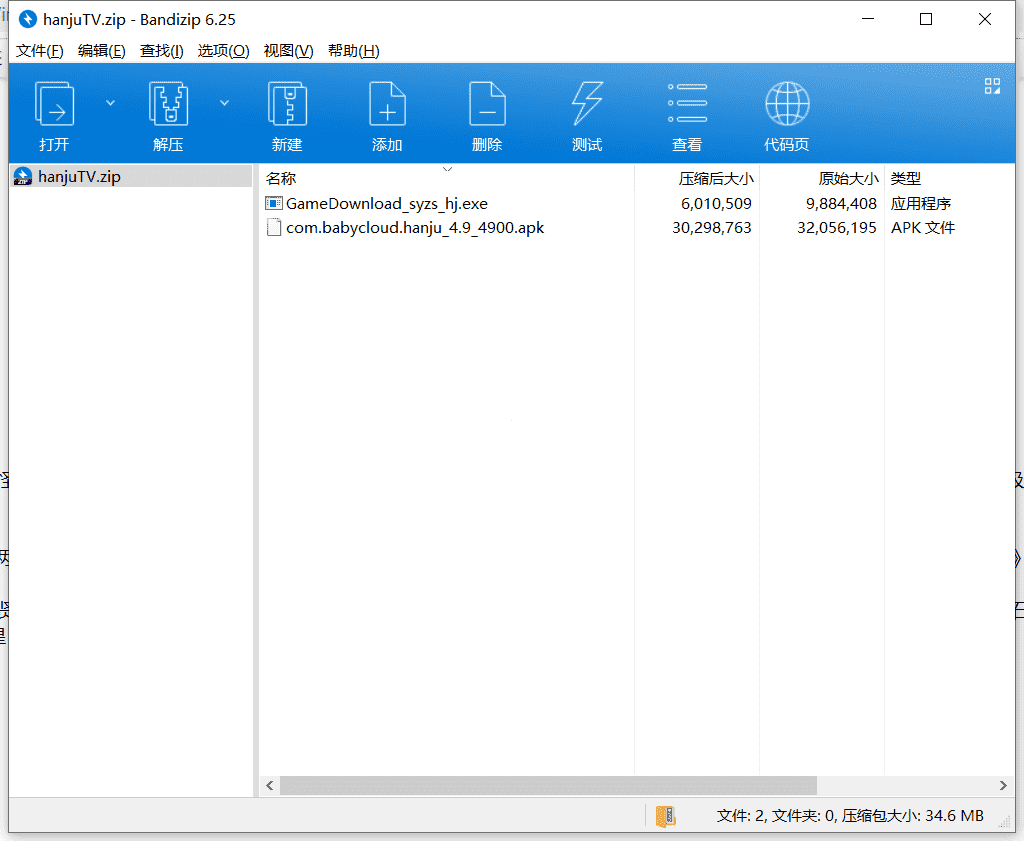1024x841 pixels.
Task: Minimize the Bandizip window
Action: tap(868, 20)
